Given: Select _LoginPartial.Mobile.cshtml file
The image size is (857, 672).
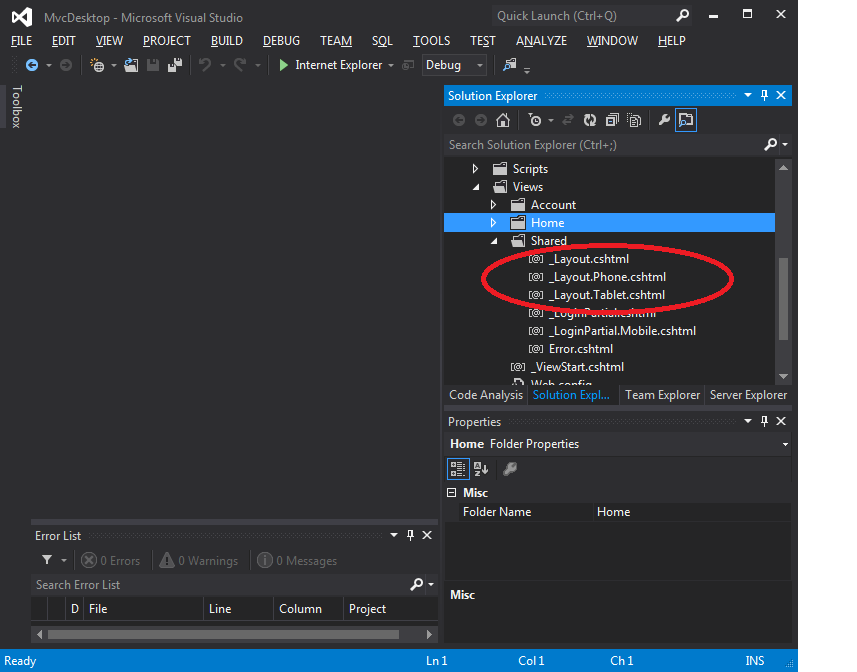Looking at the screenshot, I should pos(622,331).
